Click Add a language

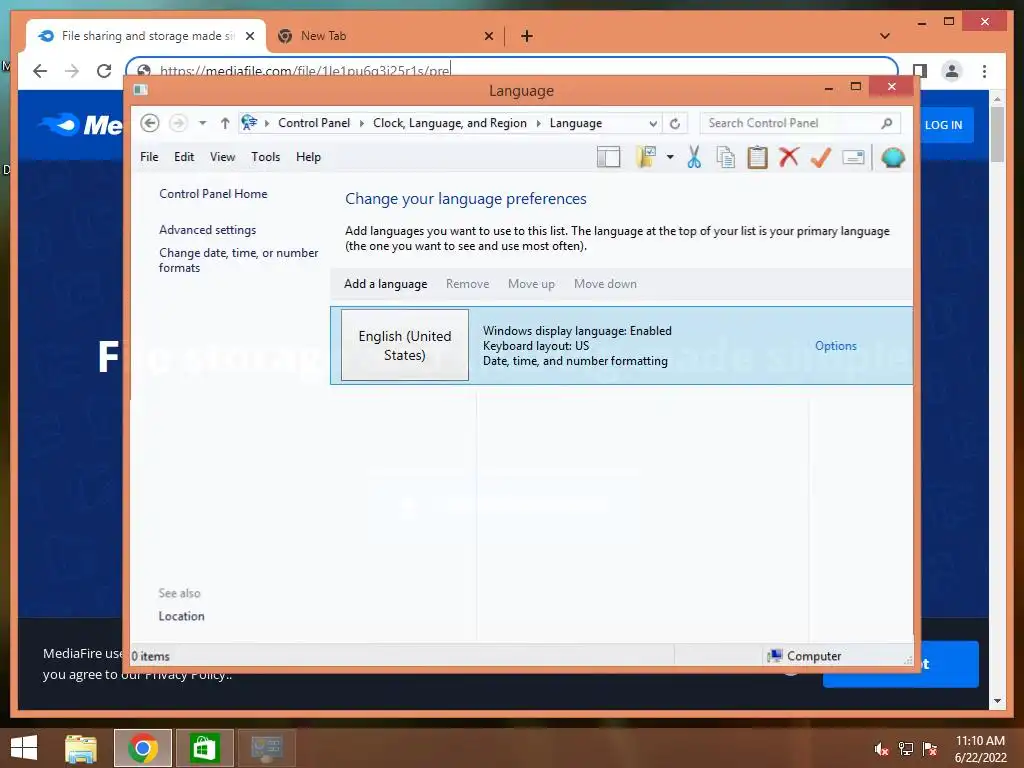coord(385,283)
